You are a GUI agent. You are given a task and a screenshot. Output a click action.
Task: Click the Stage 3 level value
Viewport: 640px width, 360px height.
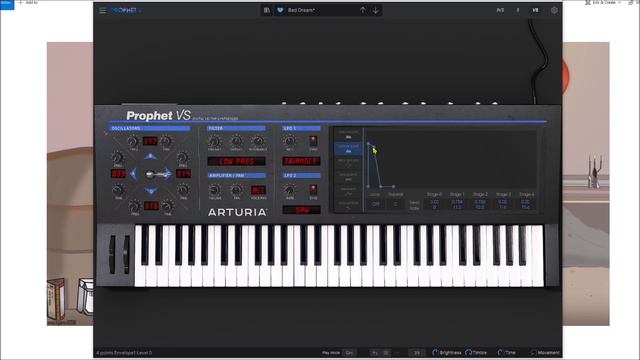502,202
